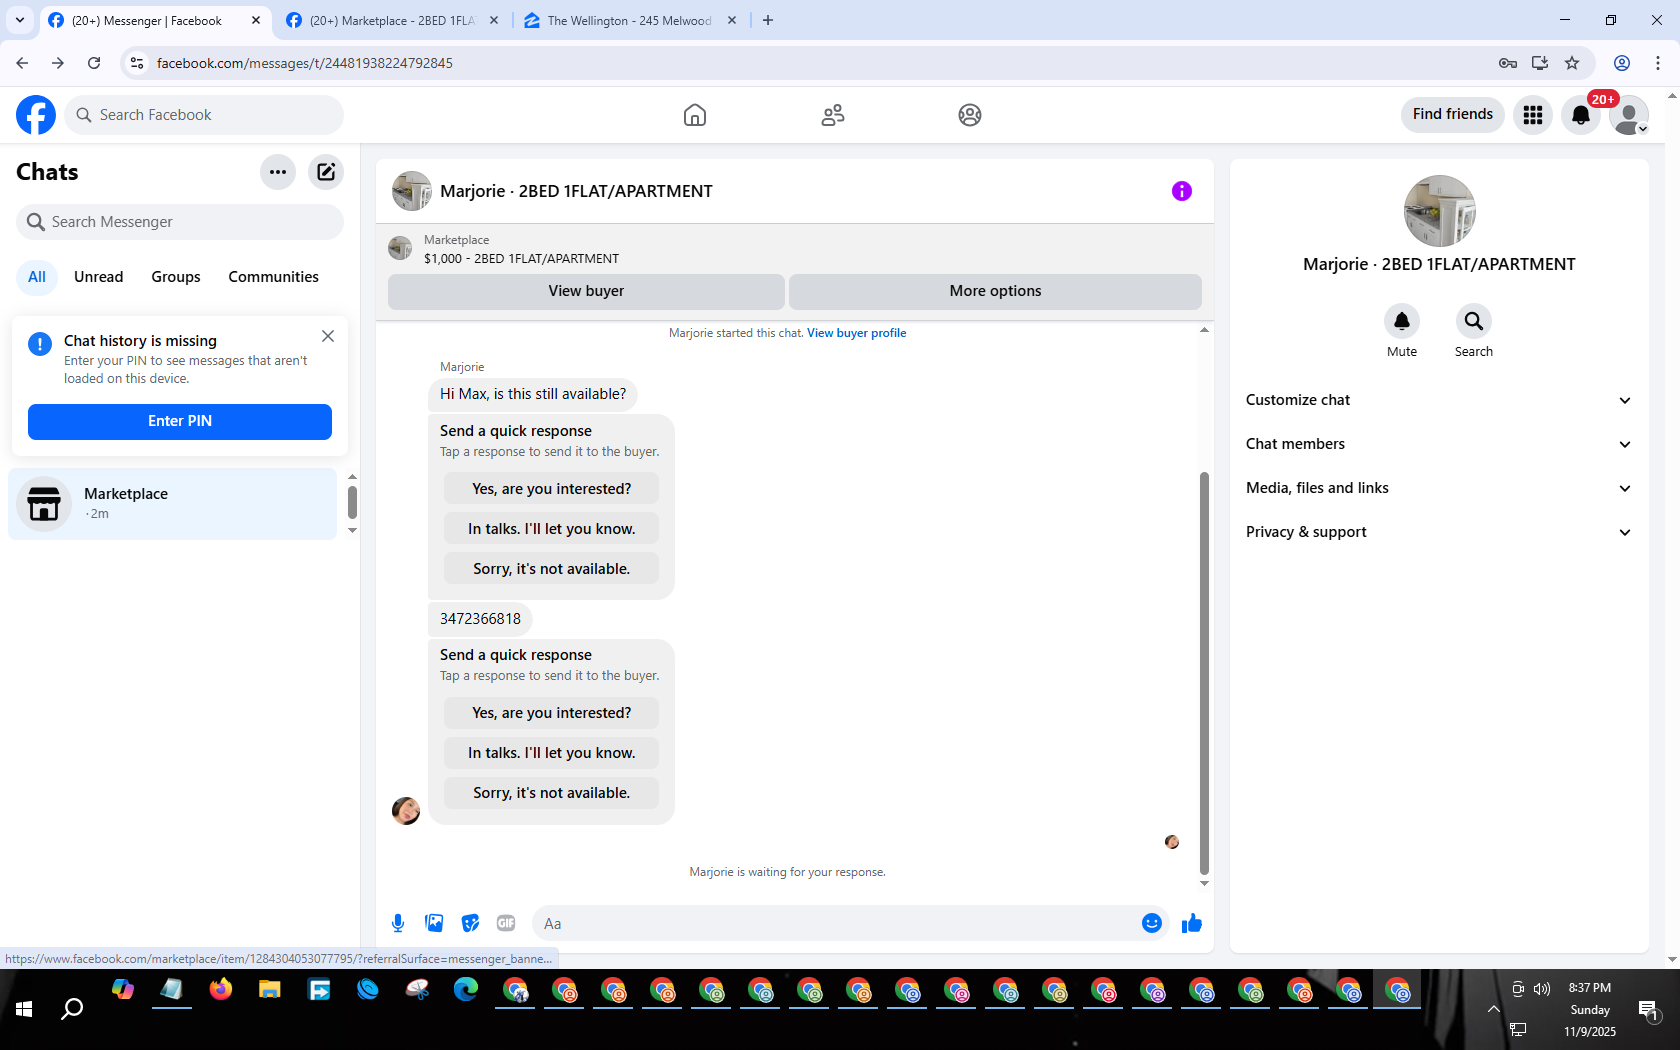Open the Groups icon in top navigation
1680x1050 pixels.
(970, 115)
